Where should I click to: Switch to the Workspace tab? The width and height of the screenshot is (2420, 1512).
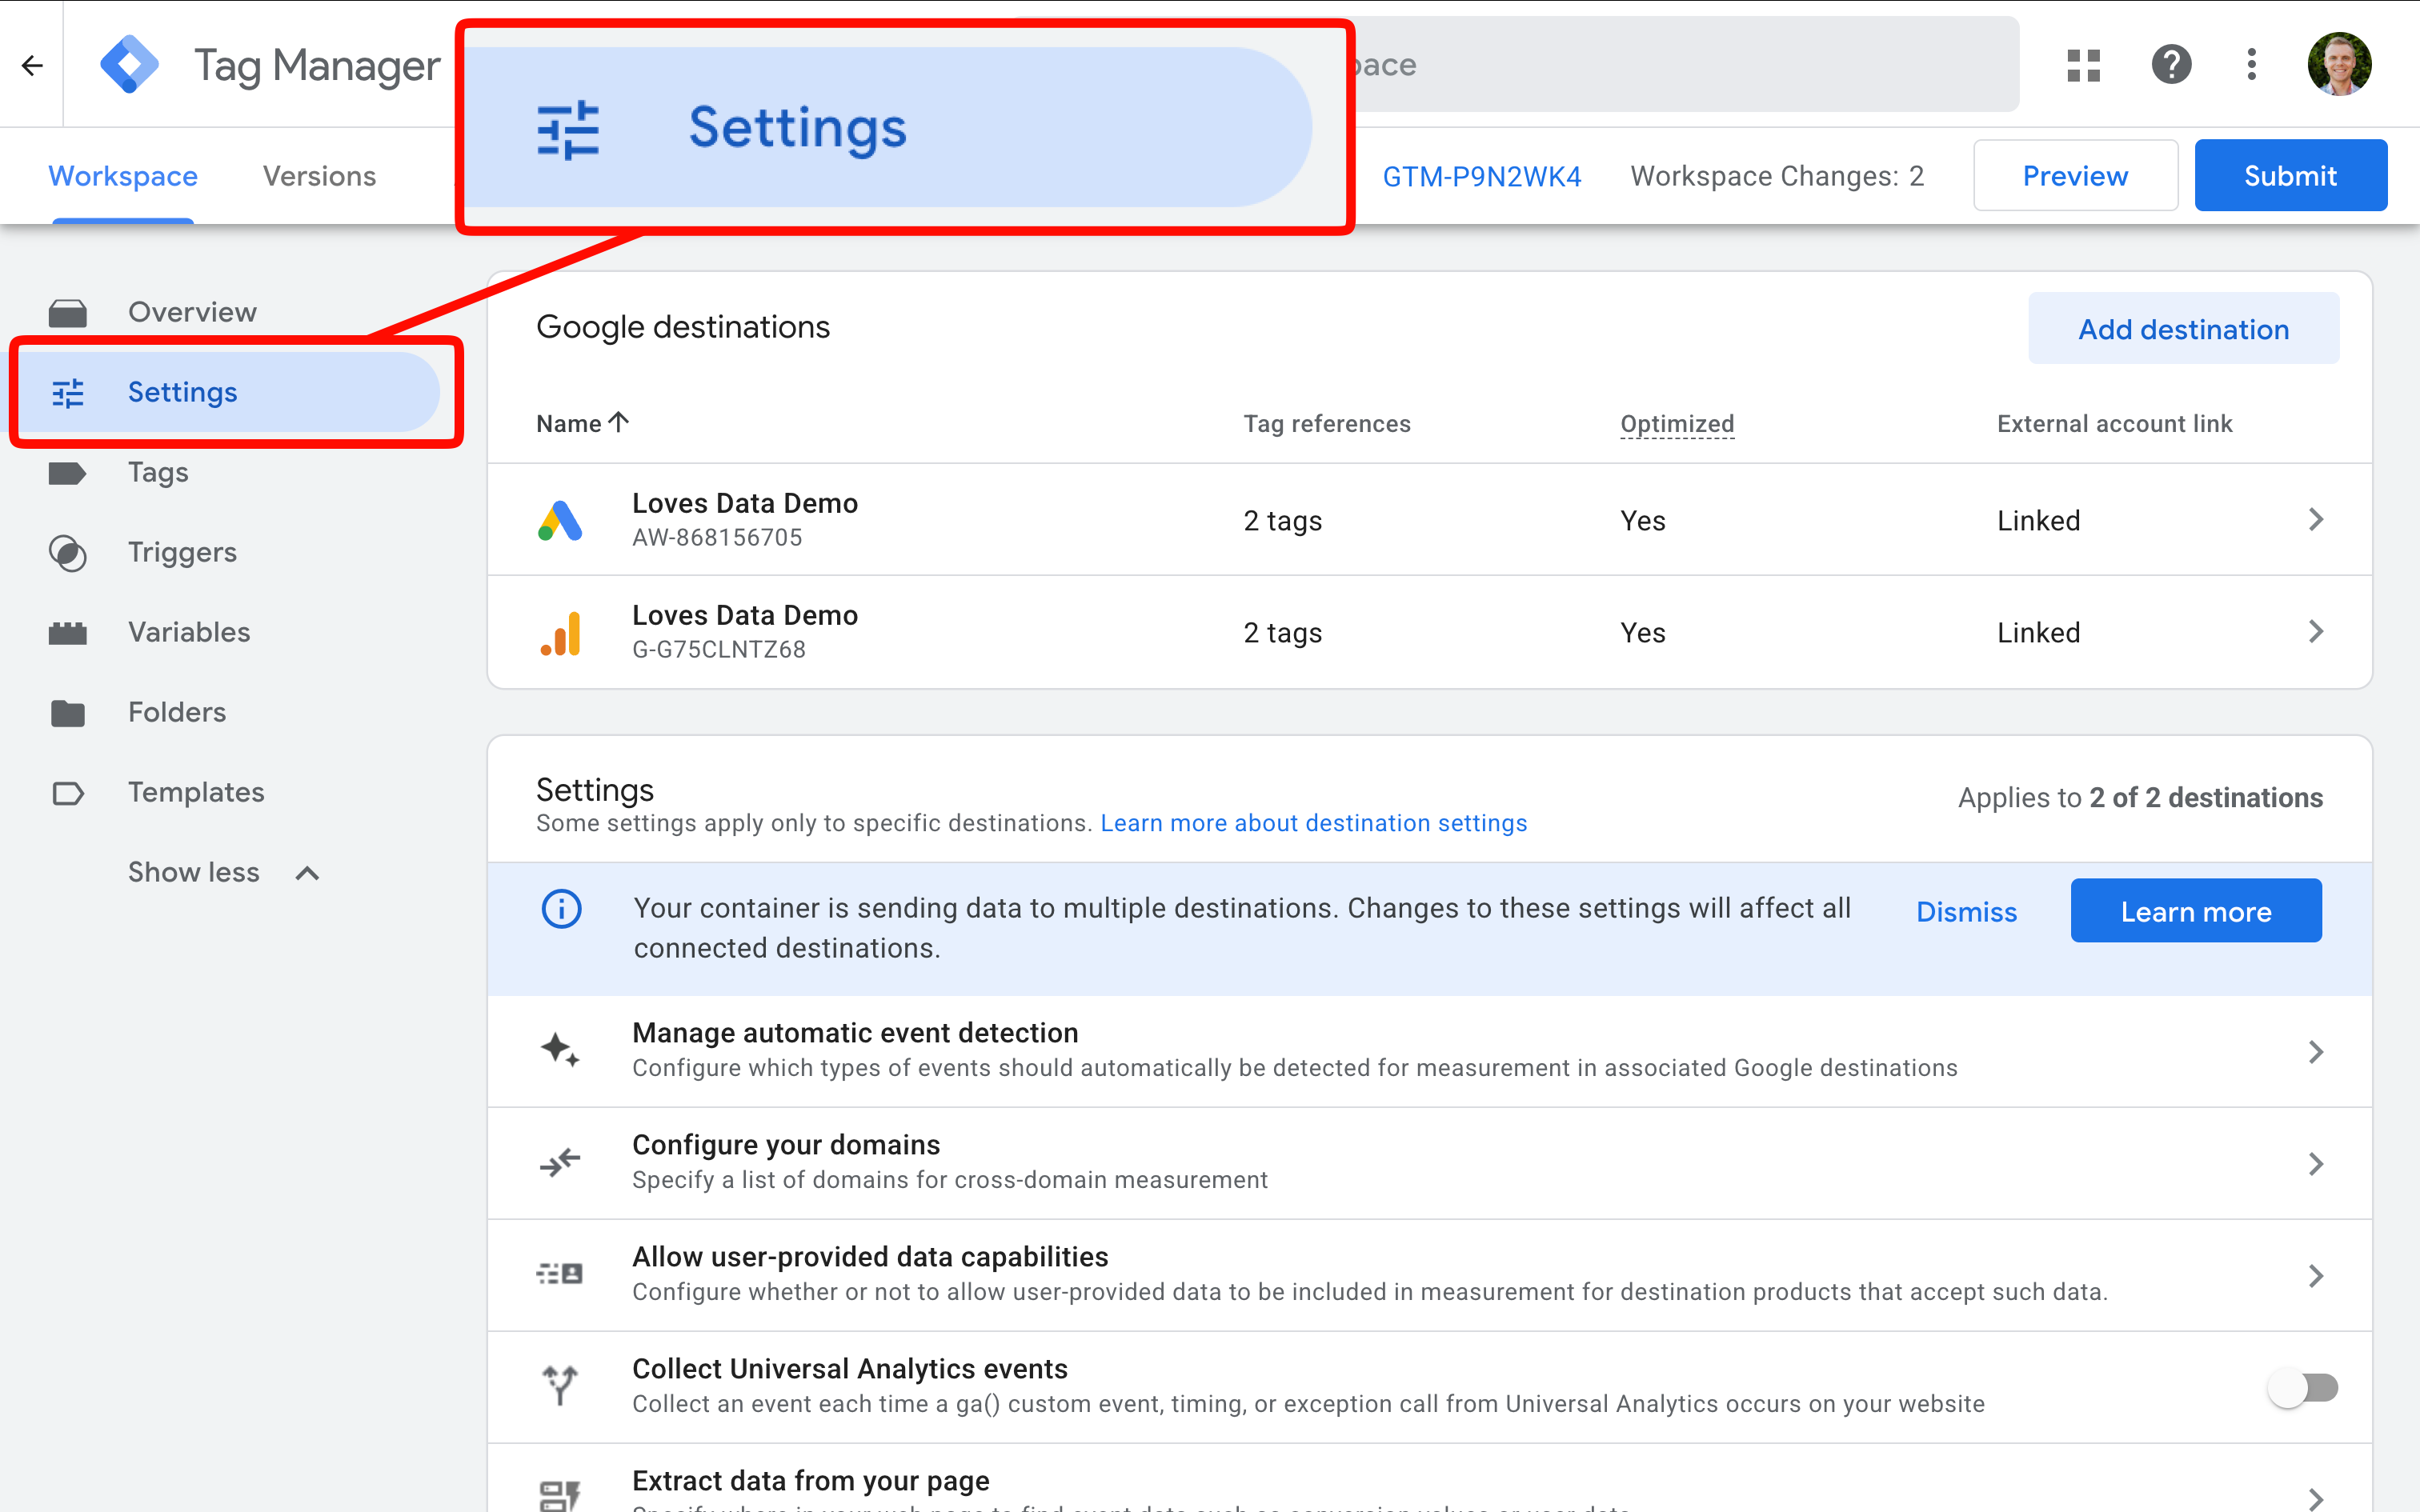point(123,176)
